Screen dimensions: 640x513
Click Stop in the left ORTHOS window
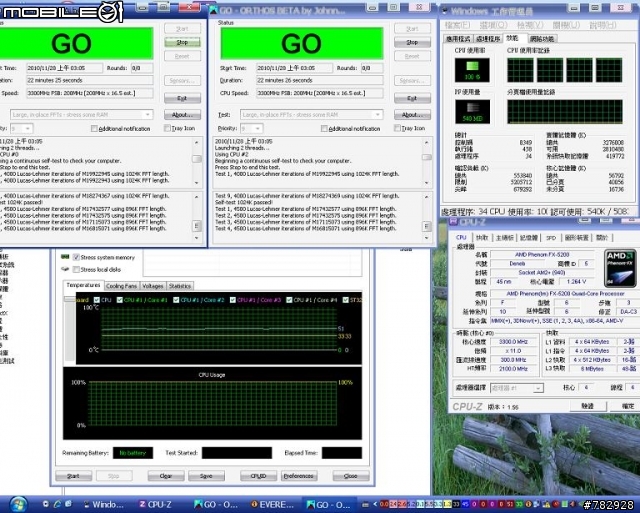[182, 42]
